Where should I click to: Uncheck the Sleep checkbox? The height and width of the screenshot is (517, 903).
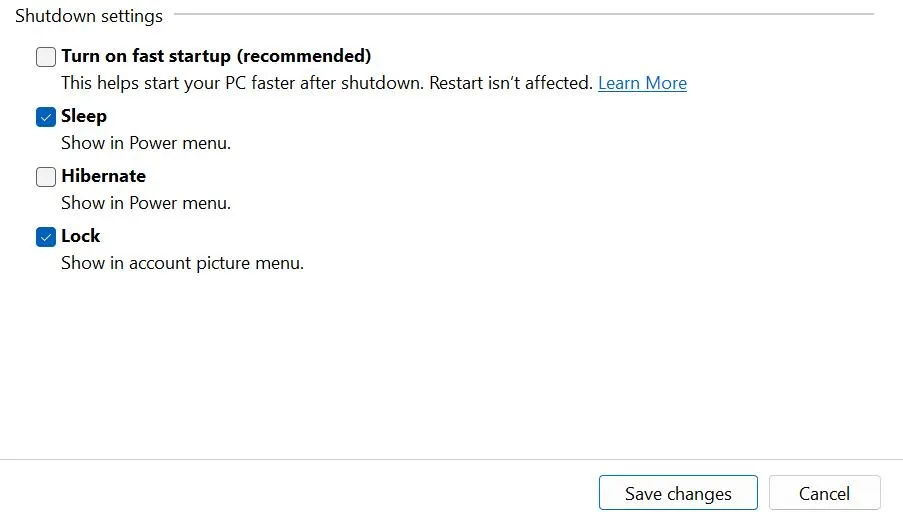pyautogui.click(x=46, y=117)
